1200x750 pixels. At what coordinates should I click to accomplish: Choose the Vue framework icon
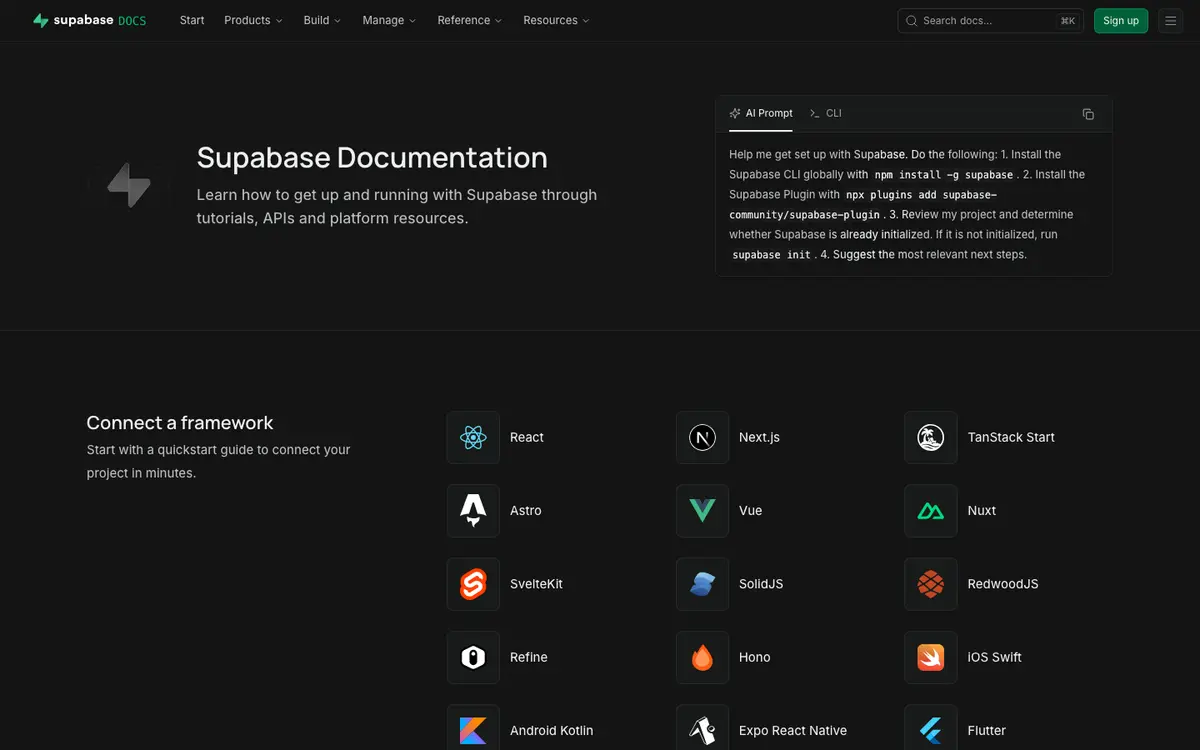[702, 510]
